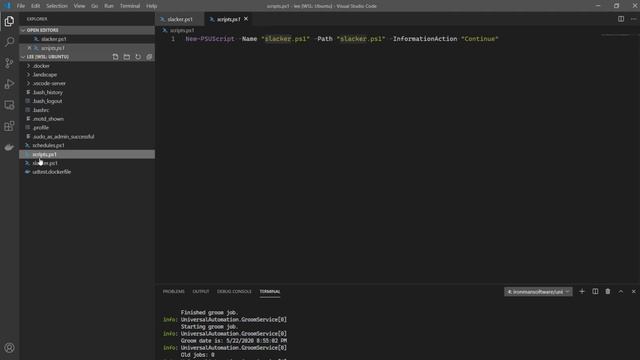Open the File menu
This screenshot has width=640, height=360.
(21, 6)
